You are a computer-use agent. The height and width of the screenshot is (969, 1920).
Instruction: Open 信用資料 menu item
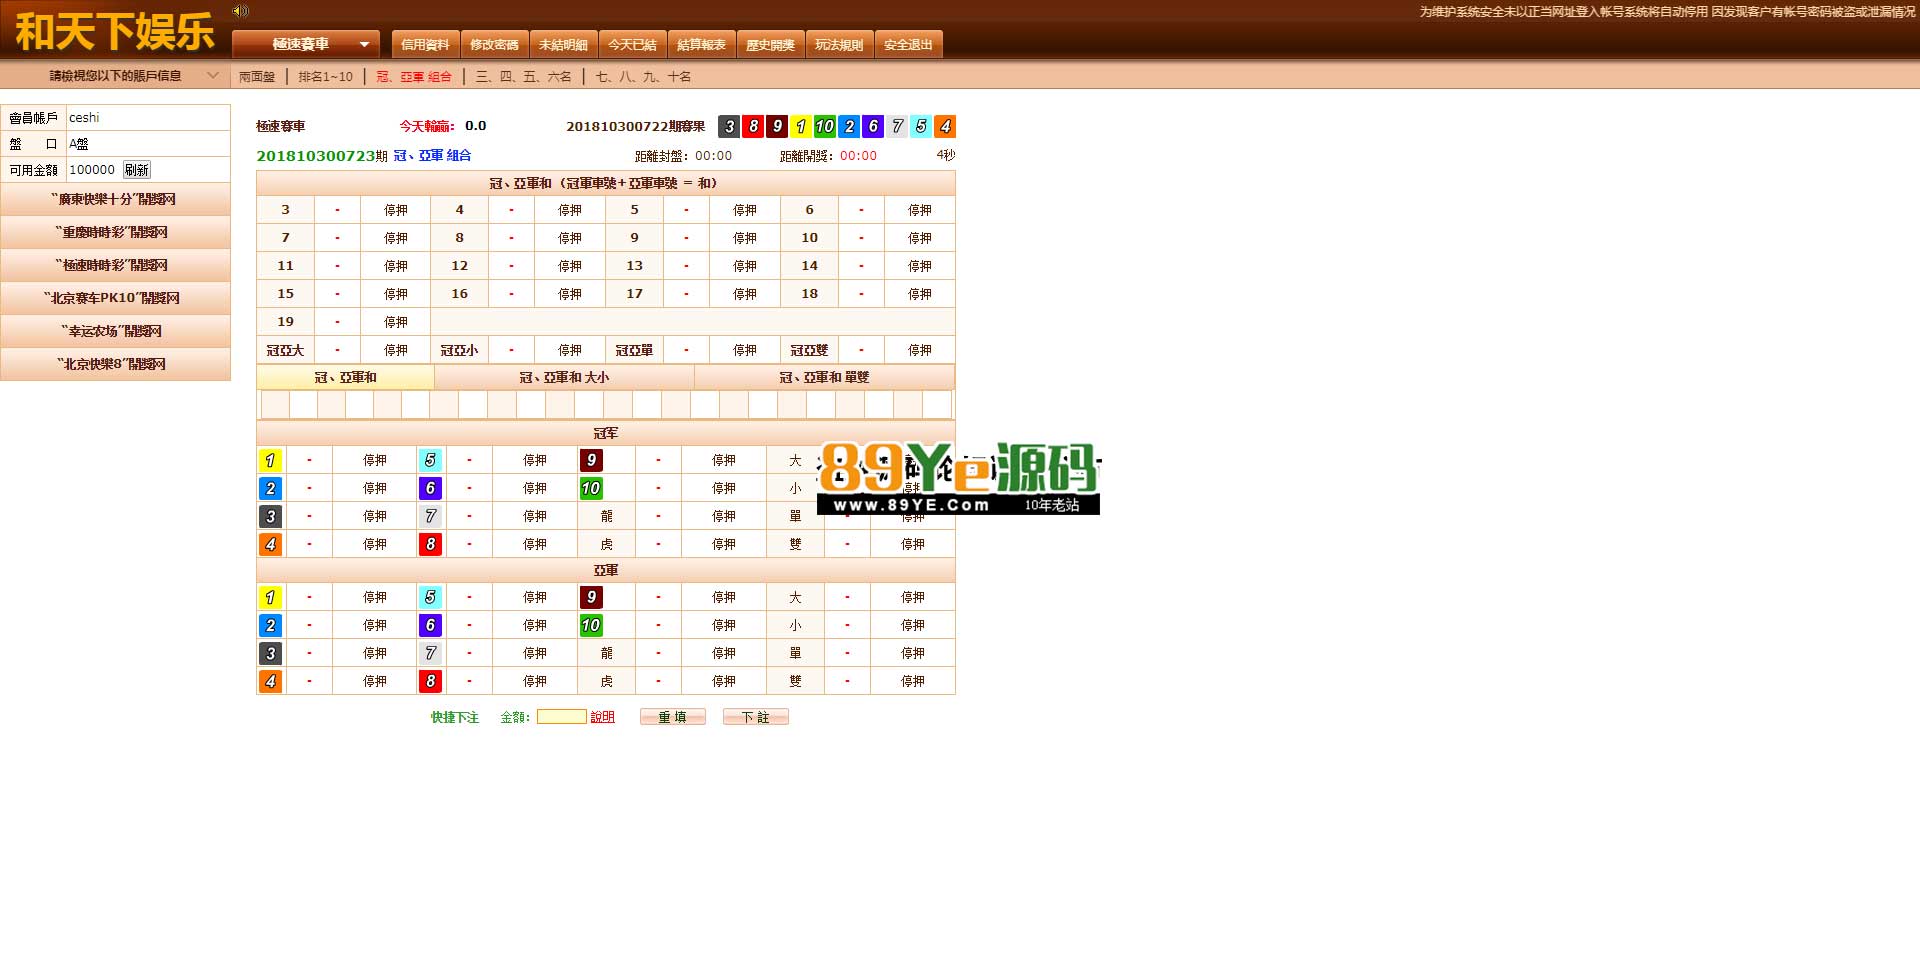click(425, 45)
